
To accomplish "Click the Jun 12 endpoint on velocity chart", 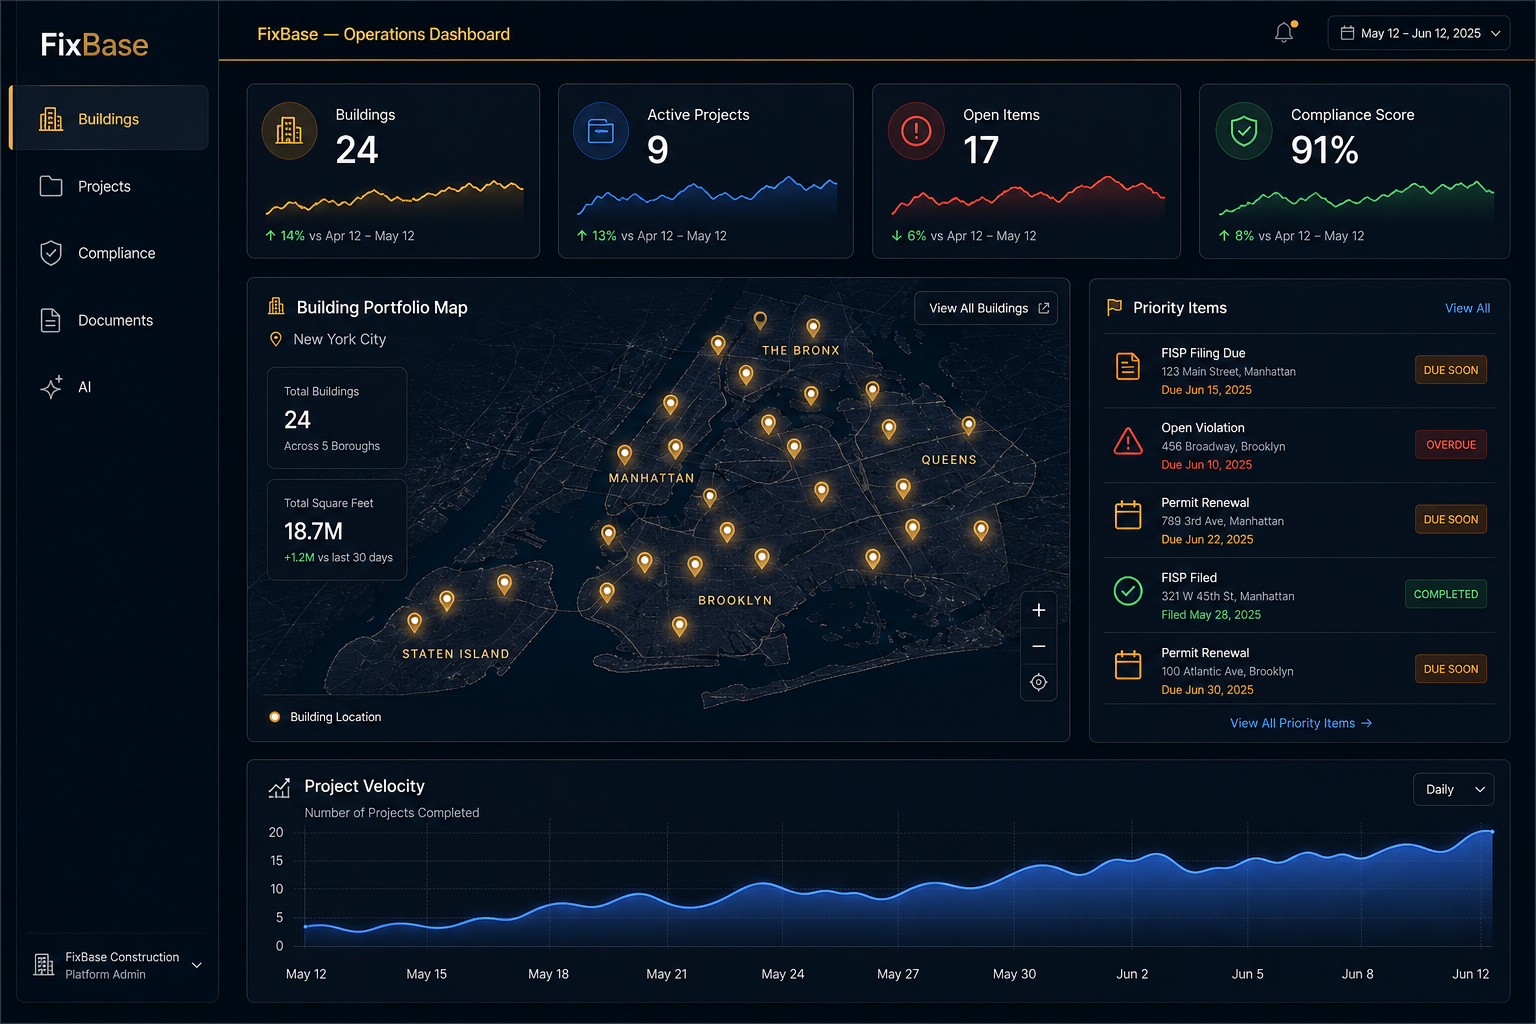I will (x=1492, y=831).
